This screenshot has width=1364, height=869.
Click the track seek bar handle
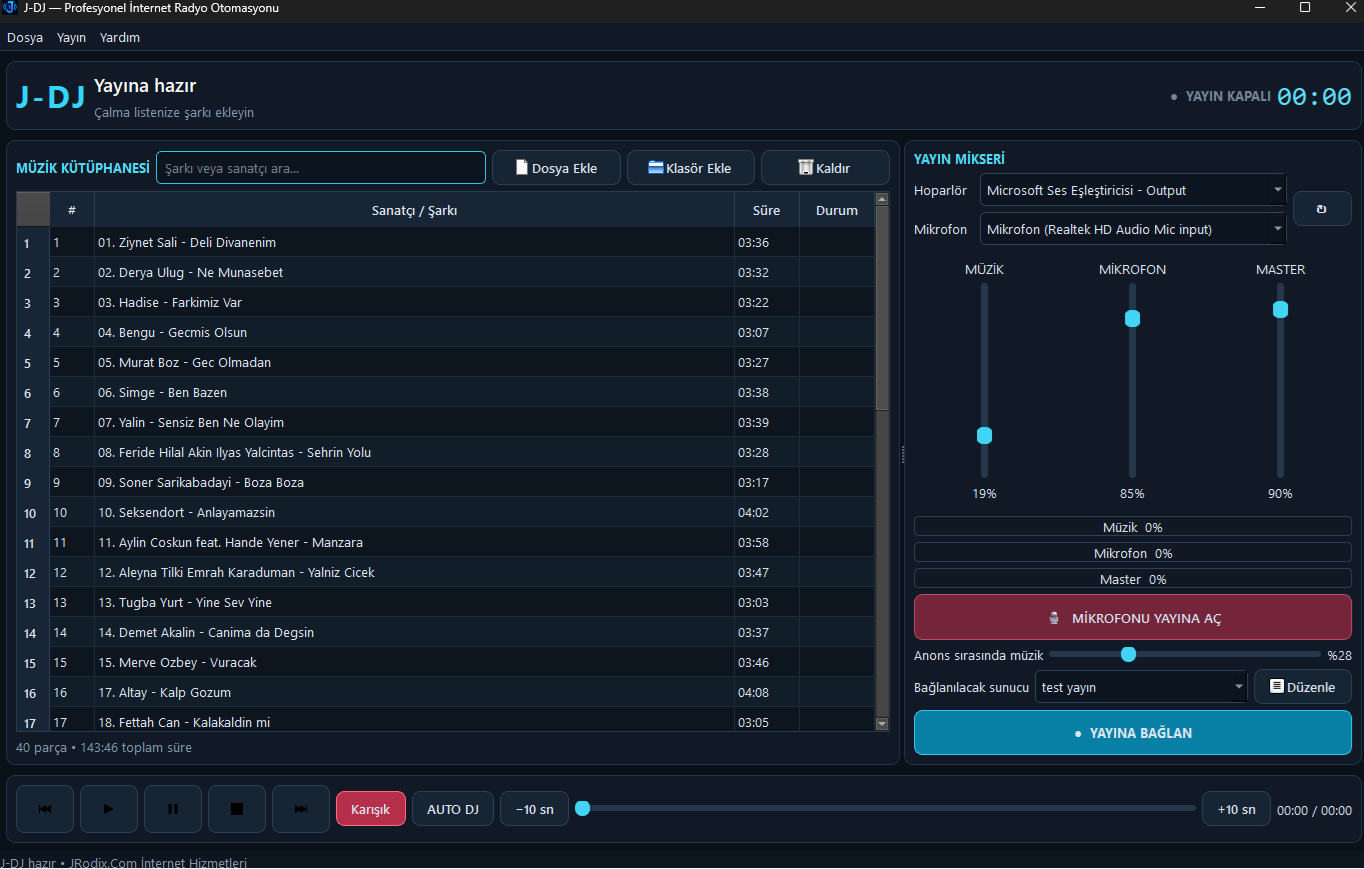tap(582, 808)
